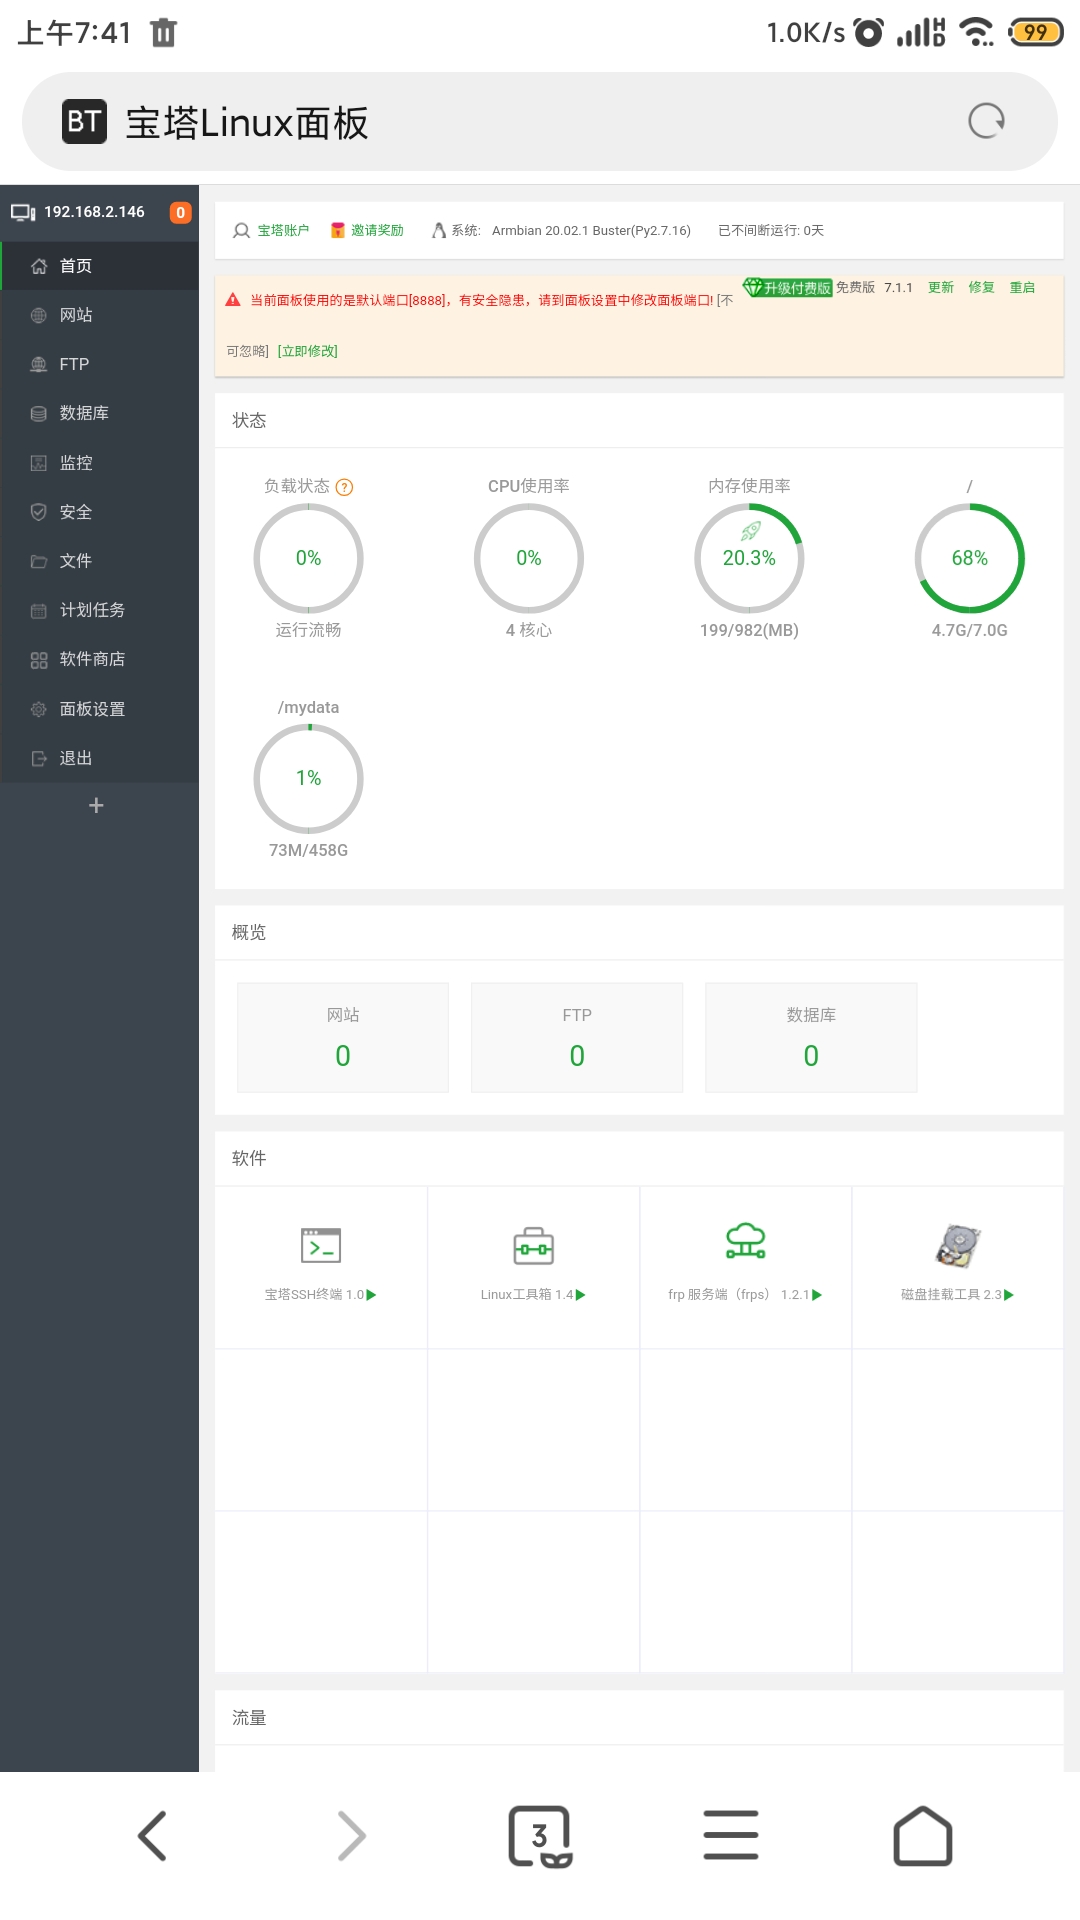The width and height of the screenshot is (1080, 1920).
Task: Select 软件商店 in the sidebar
Action: pos(92,659)
